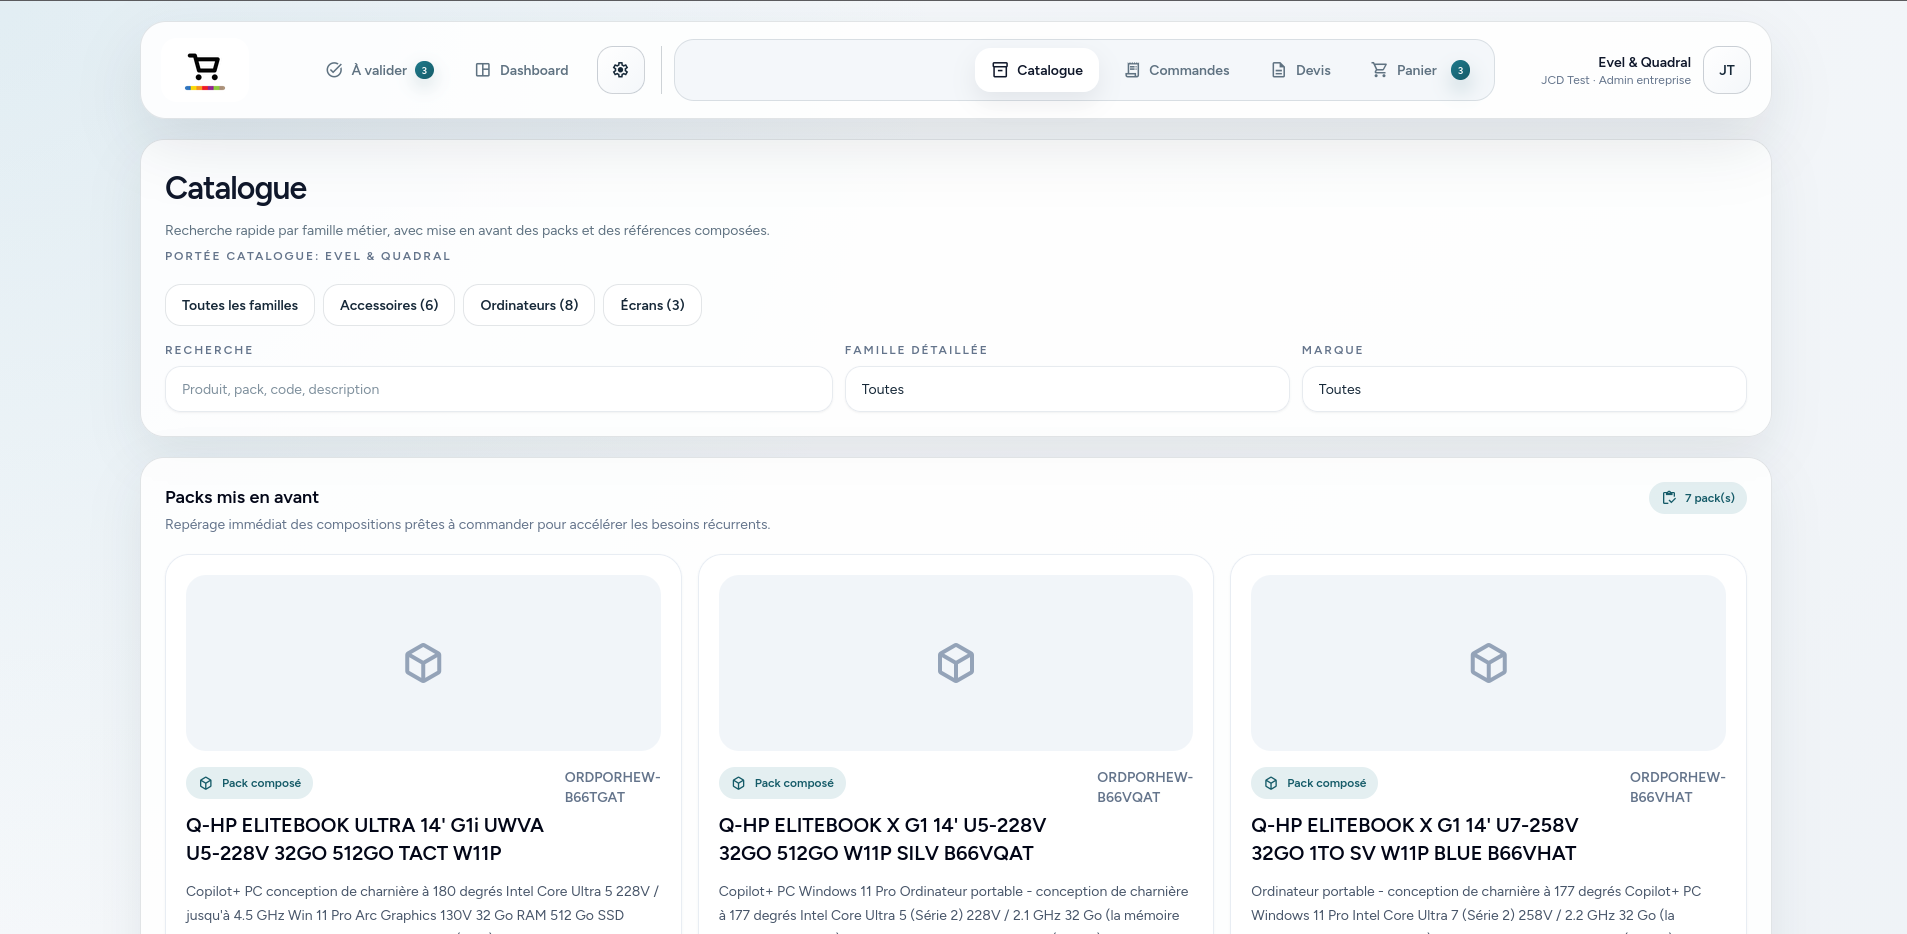Click the PORTÉE CATALOGUE: EVEL & QUADRAL label
Viewport: 1907px width, 934px height.
click(308, 256)
